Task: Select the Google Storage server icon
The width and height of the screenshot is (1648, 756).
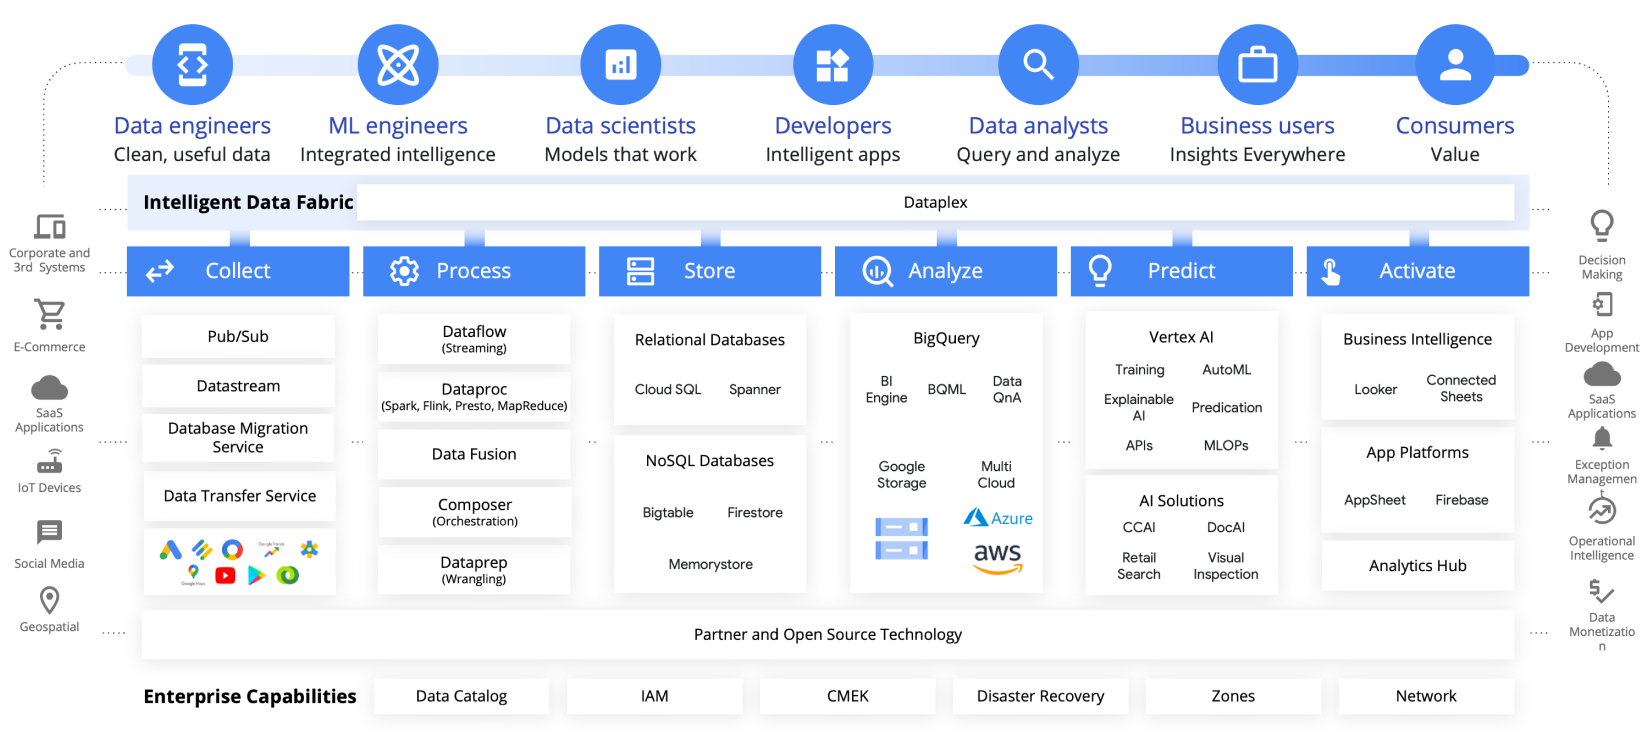Action: [902, 539]
